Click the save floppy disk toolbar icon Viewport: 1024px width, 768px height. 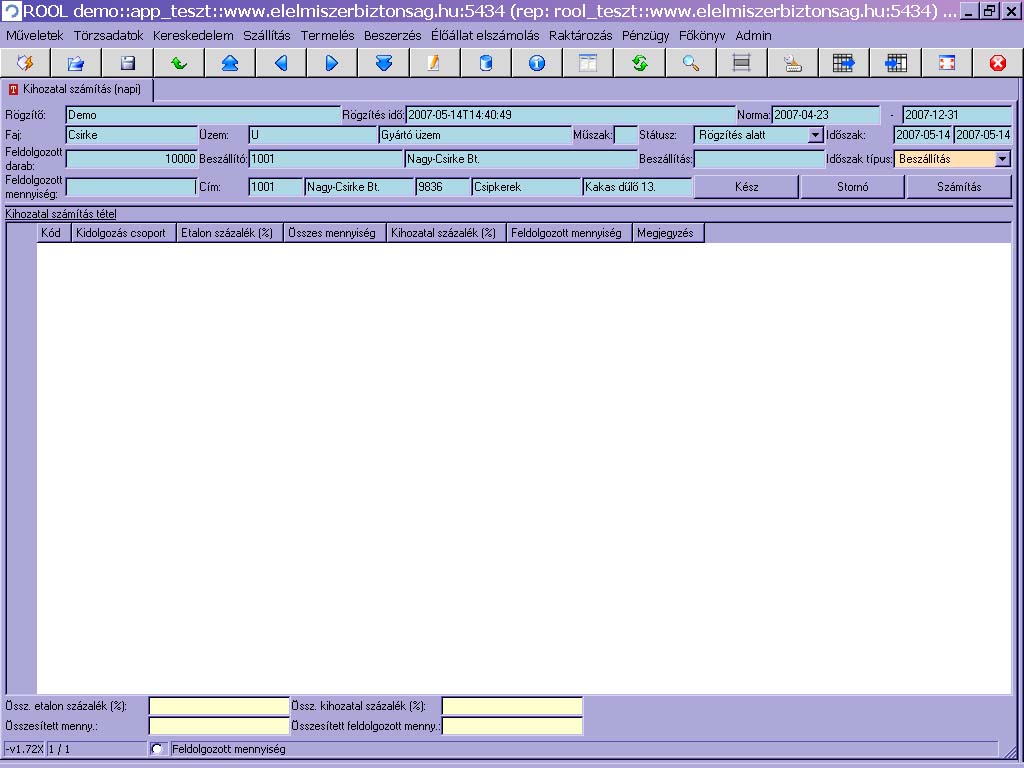tap(127, 63)
